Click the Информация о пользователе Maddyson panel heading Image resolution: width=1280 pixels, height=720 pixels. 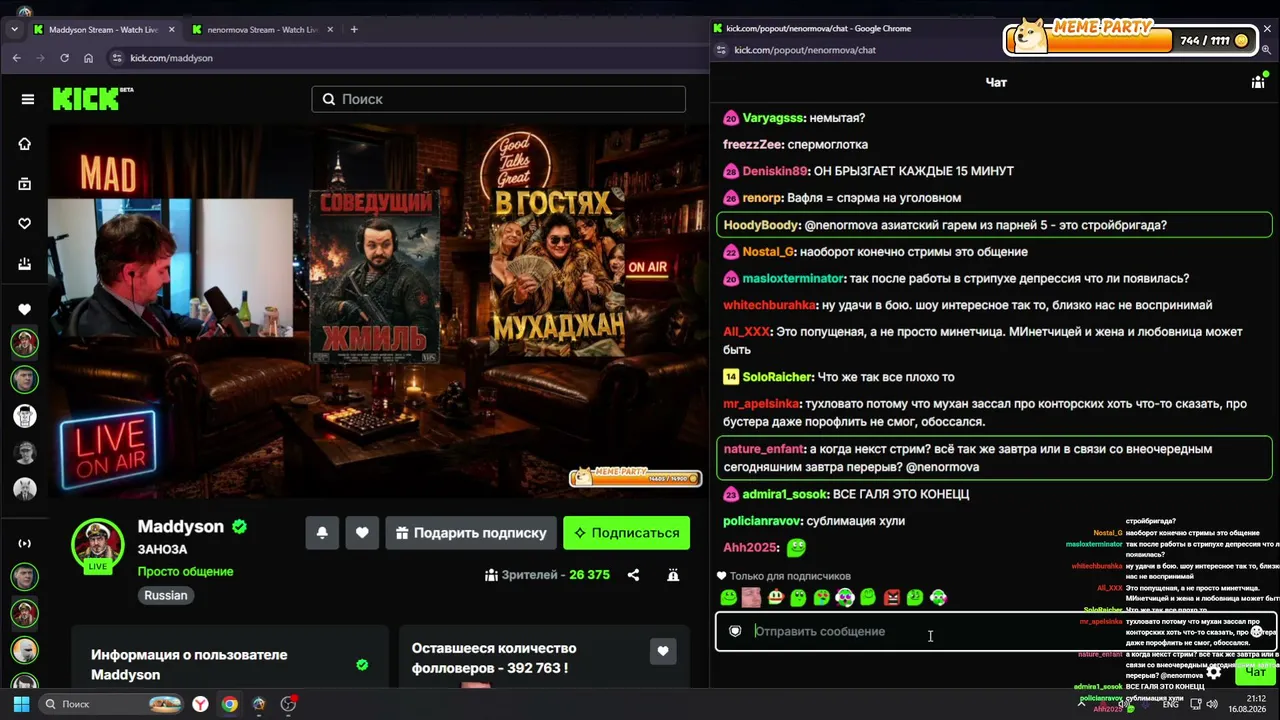click(x=189, y=665)
